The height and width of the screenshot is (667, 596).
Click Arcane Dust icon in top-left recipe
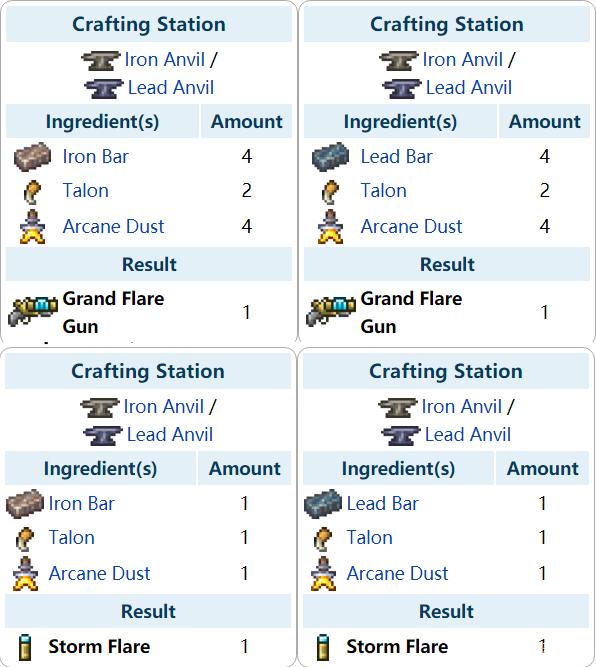pos(32,227)
